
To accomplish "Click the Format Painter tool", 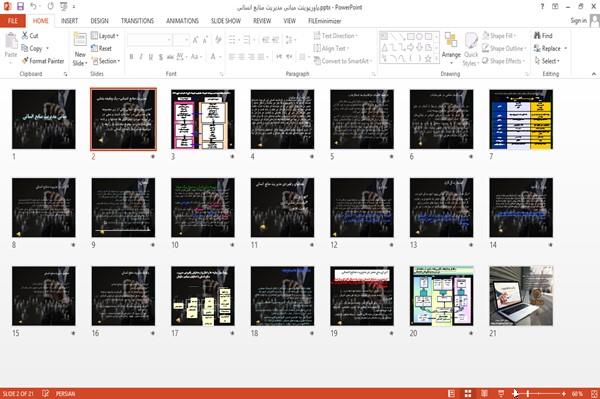I will click(43, 61).
